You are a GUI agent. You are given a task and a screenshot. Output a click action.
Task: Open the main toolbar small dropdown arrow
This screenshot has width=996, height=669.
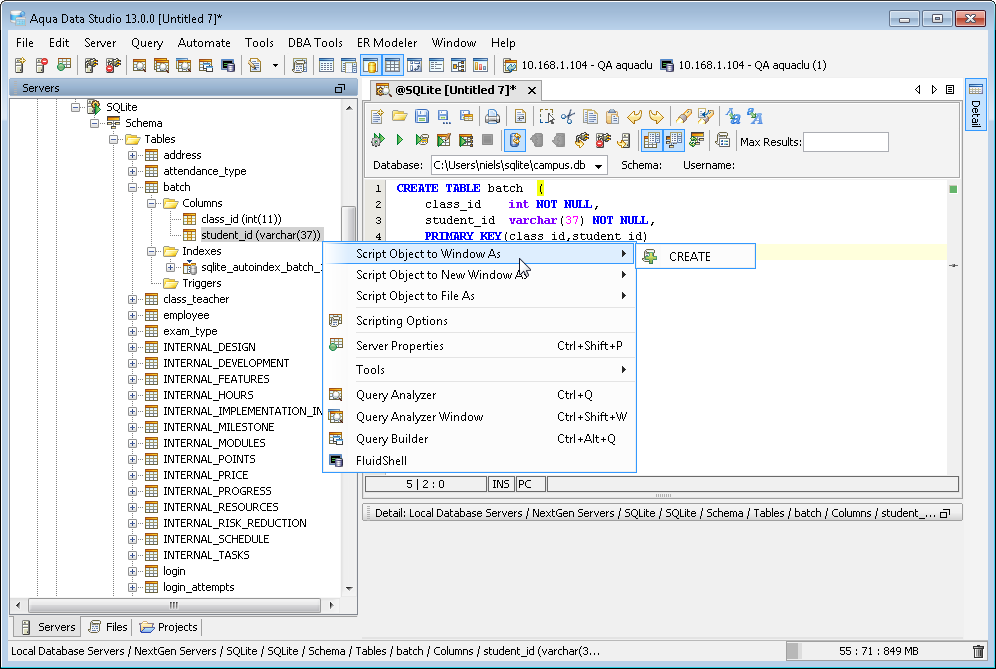tap(275, 65)
